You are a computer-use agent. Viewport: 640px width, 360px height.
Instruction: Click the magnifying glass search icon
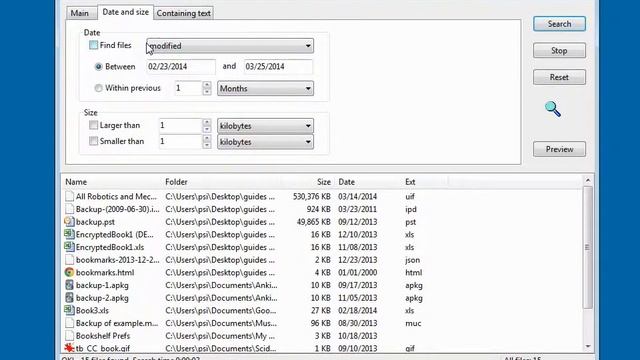click(x=553, y=109)
